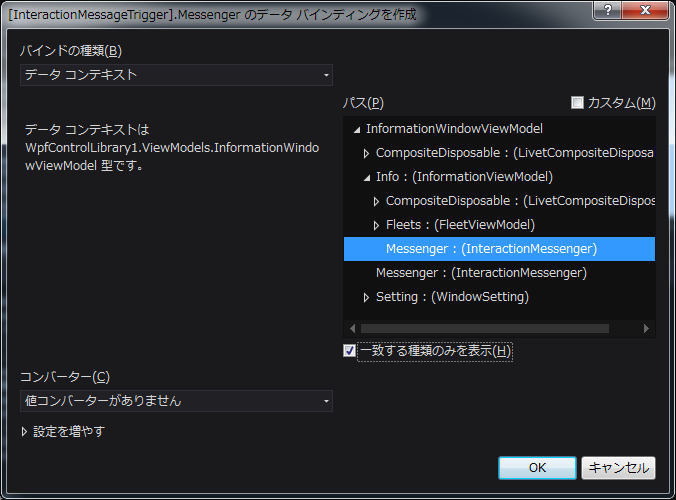676x500 pixels.
Task: Select the top-level Messenger : (InteractionMessenger) item
Action: click(x=481, y=273)
